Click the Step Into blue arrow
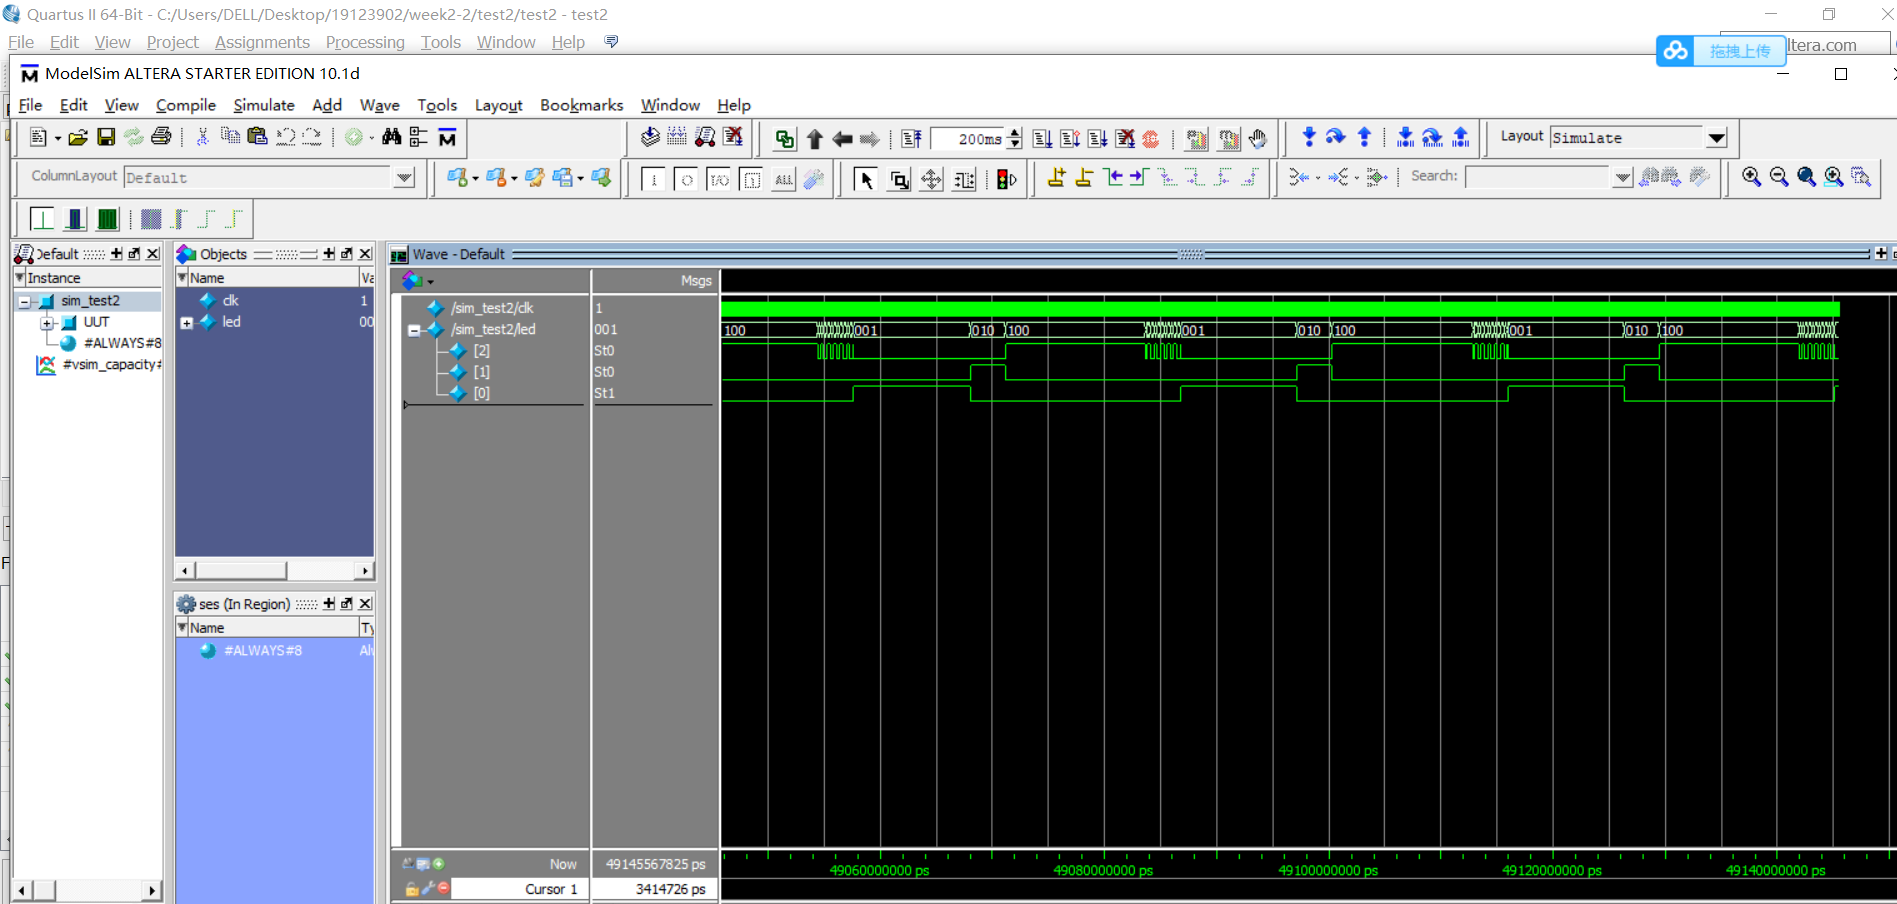The width and height of the screenshot is (1897, 904). tap(1309, 137)
